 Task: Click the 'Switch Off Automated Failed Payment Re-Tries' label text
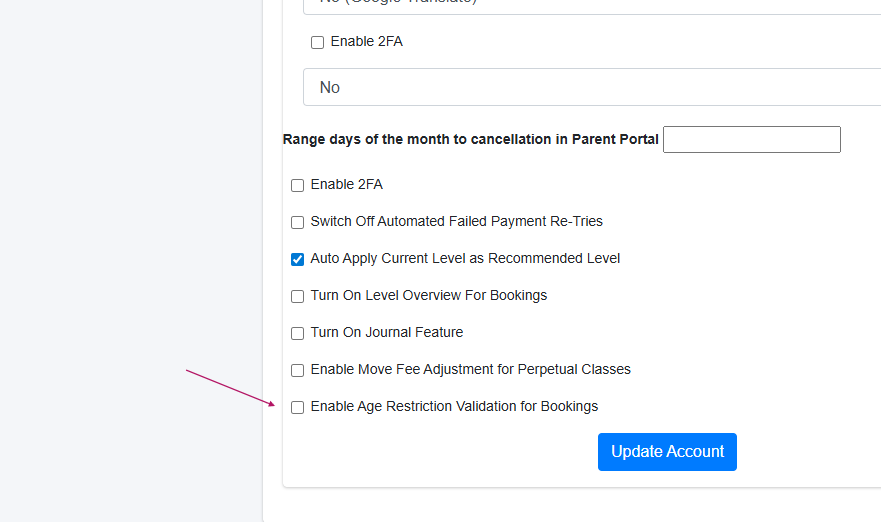coord(456,221)
